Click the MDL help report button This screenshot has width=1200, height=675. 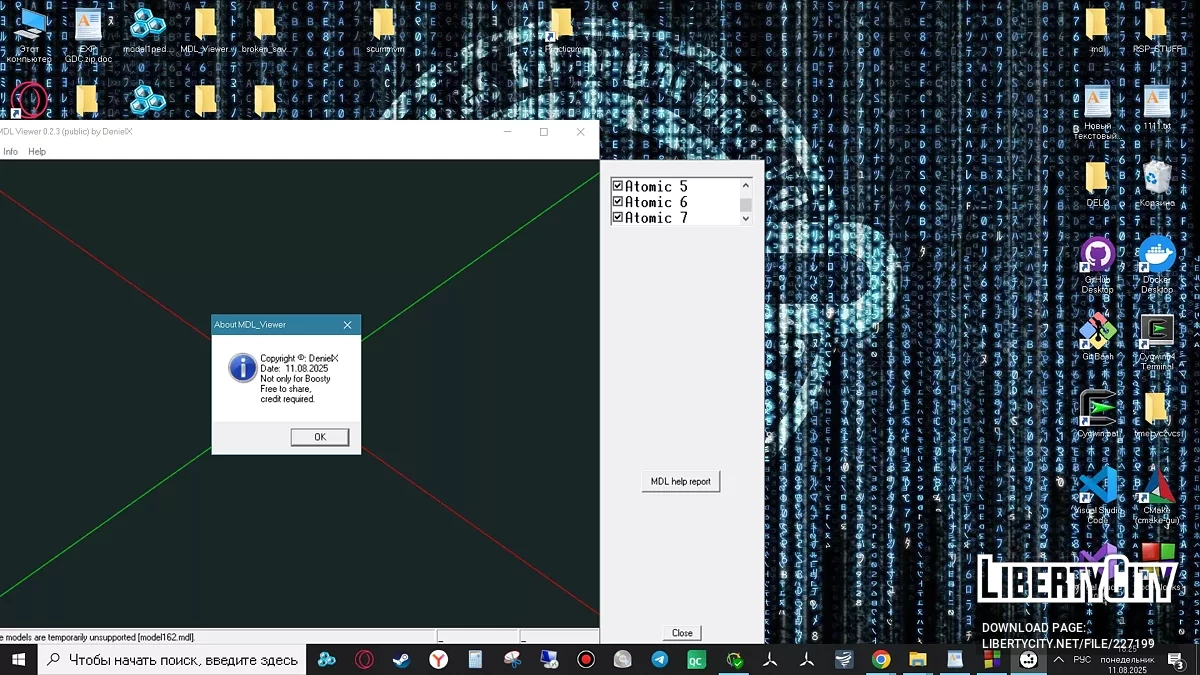point(680,482)
